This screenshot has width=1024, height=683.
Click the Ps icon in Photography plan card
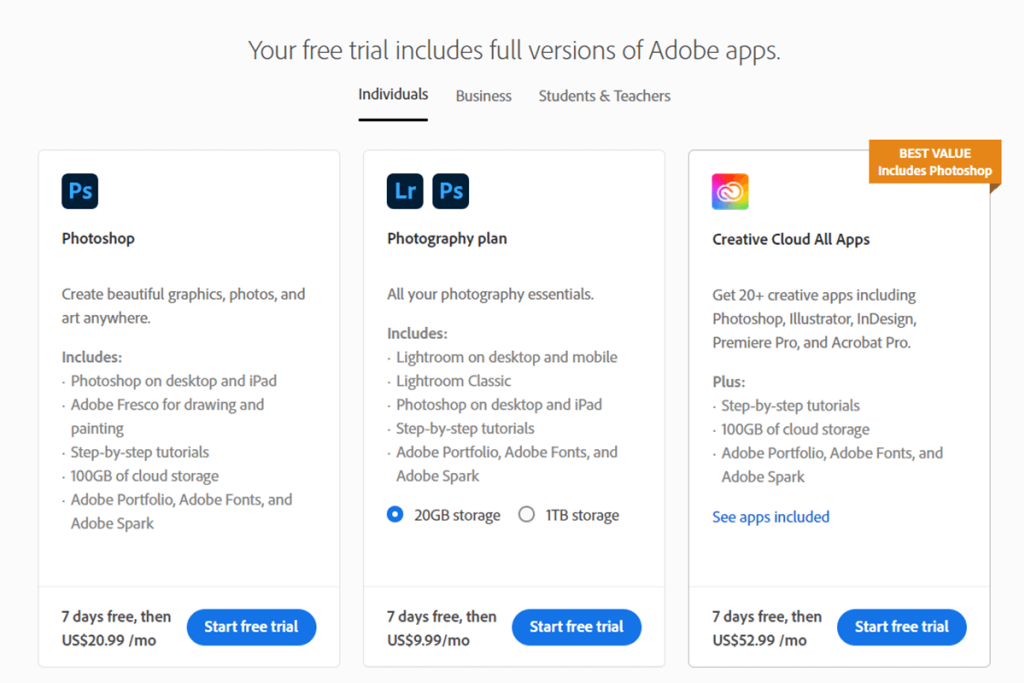click(451, 191)
